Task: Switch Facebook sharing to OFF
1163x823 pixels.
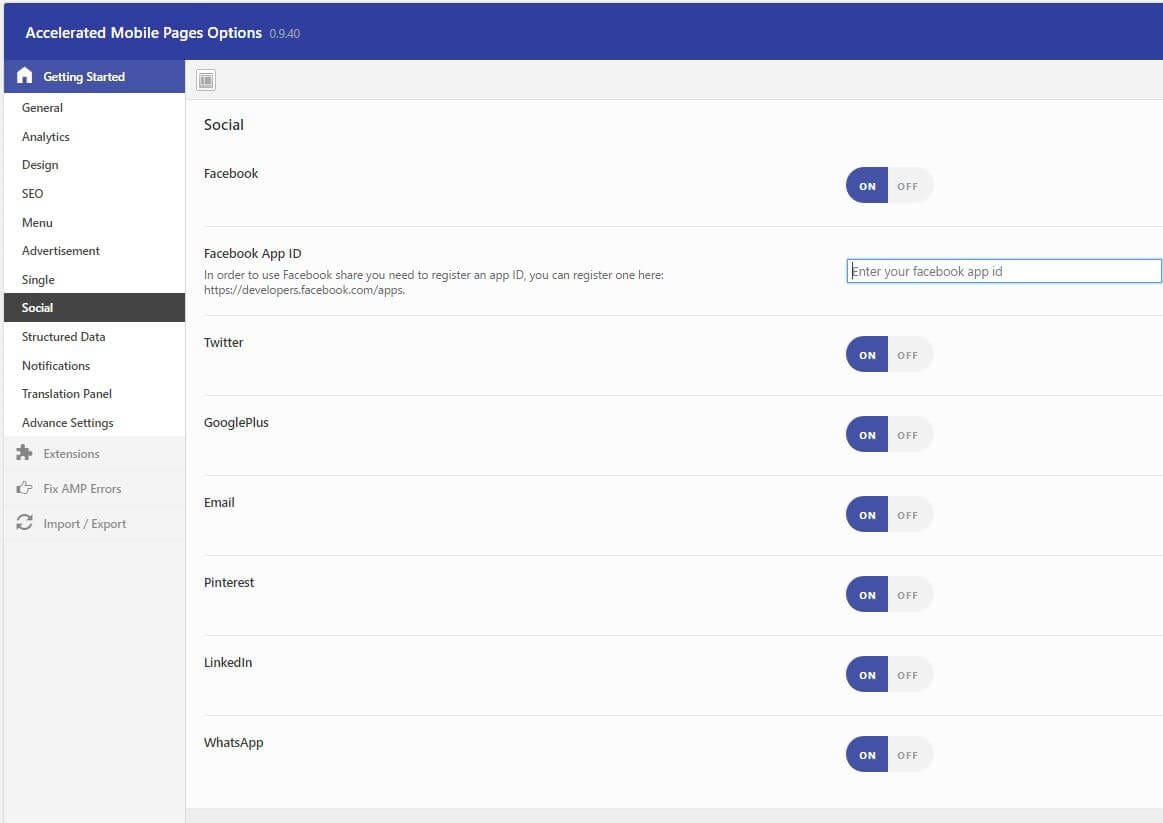Action: (909, 185)
